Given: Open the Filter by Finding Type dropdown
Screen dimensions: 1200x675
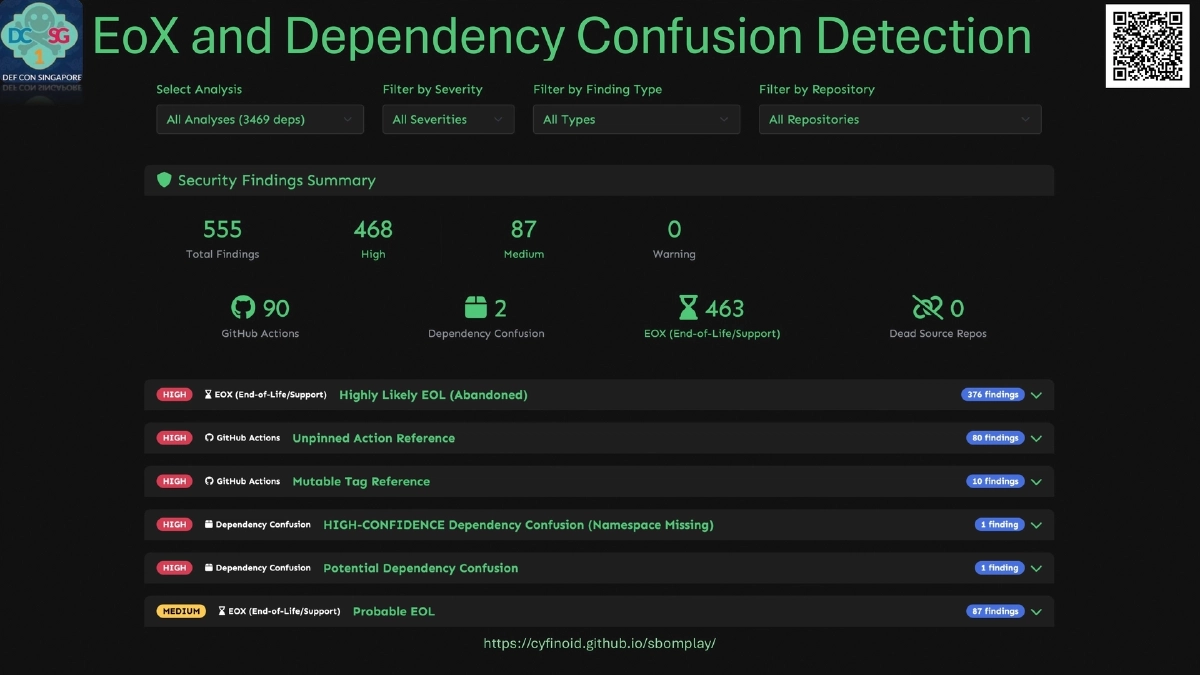Looking at the screenshot, I should (636, 118).
